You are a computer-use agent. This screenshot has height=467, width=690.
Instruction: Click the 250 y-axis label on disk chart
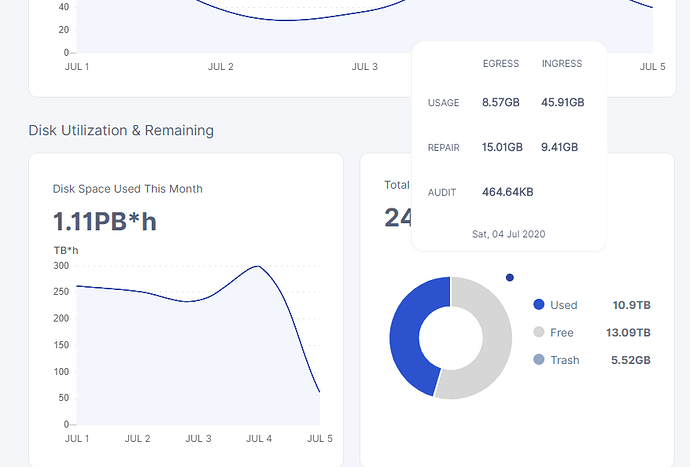pyautogui.click(x=61, y=292)
